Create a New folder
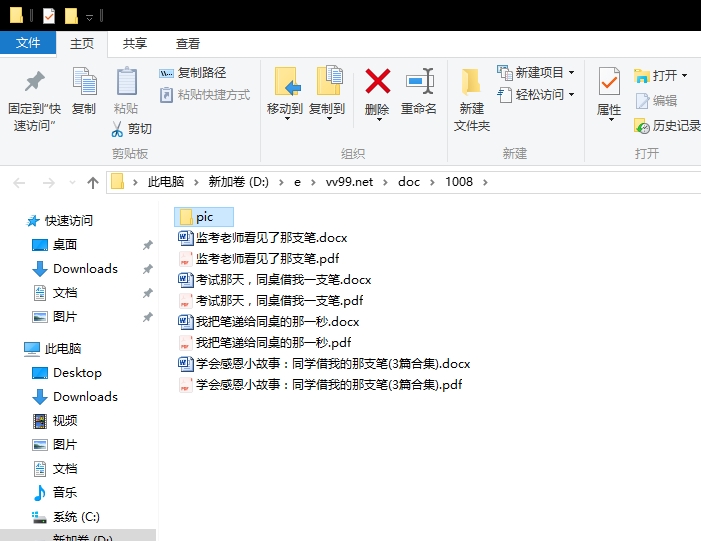This screenshot has height=541, width=701. pyautogui.click(x=472, y=99)
